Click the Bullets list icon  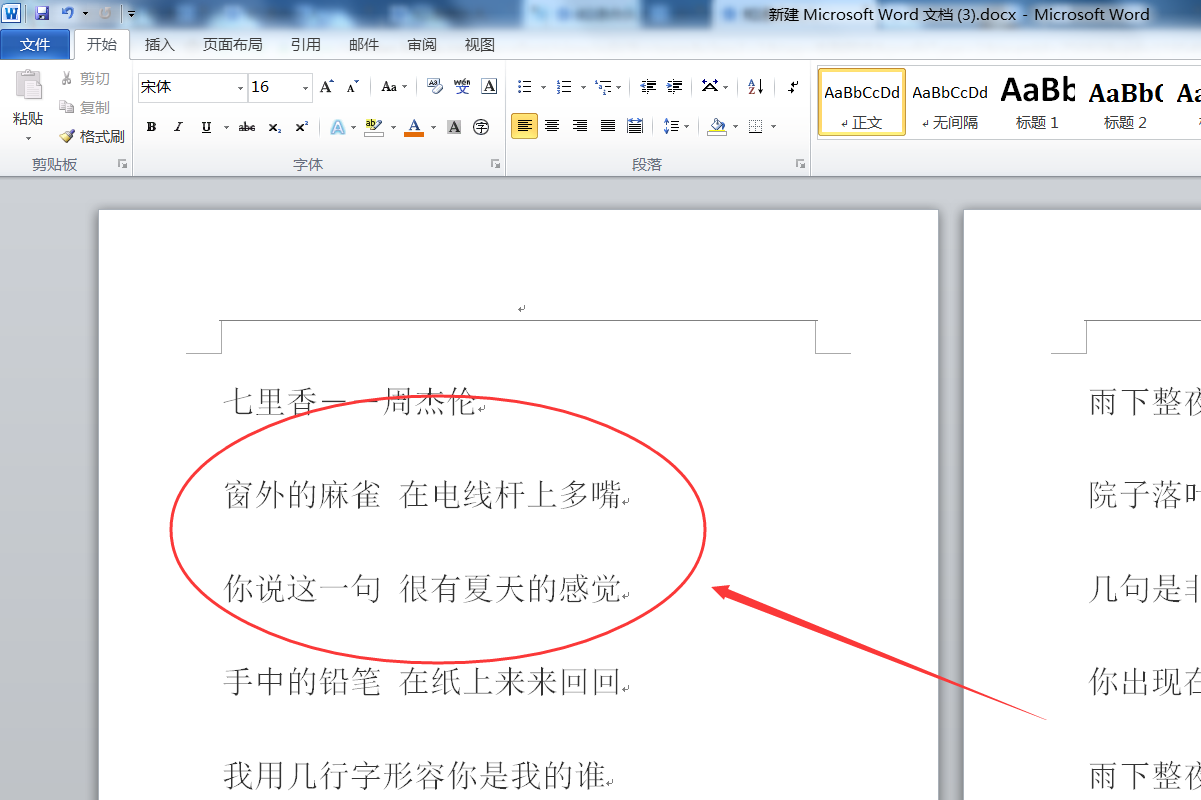[525, 87]
